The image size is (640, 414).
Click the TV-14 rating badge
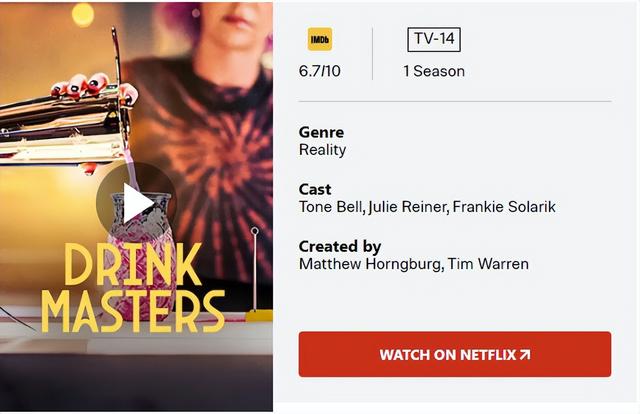[x=434, y=40]
